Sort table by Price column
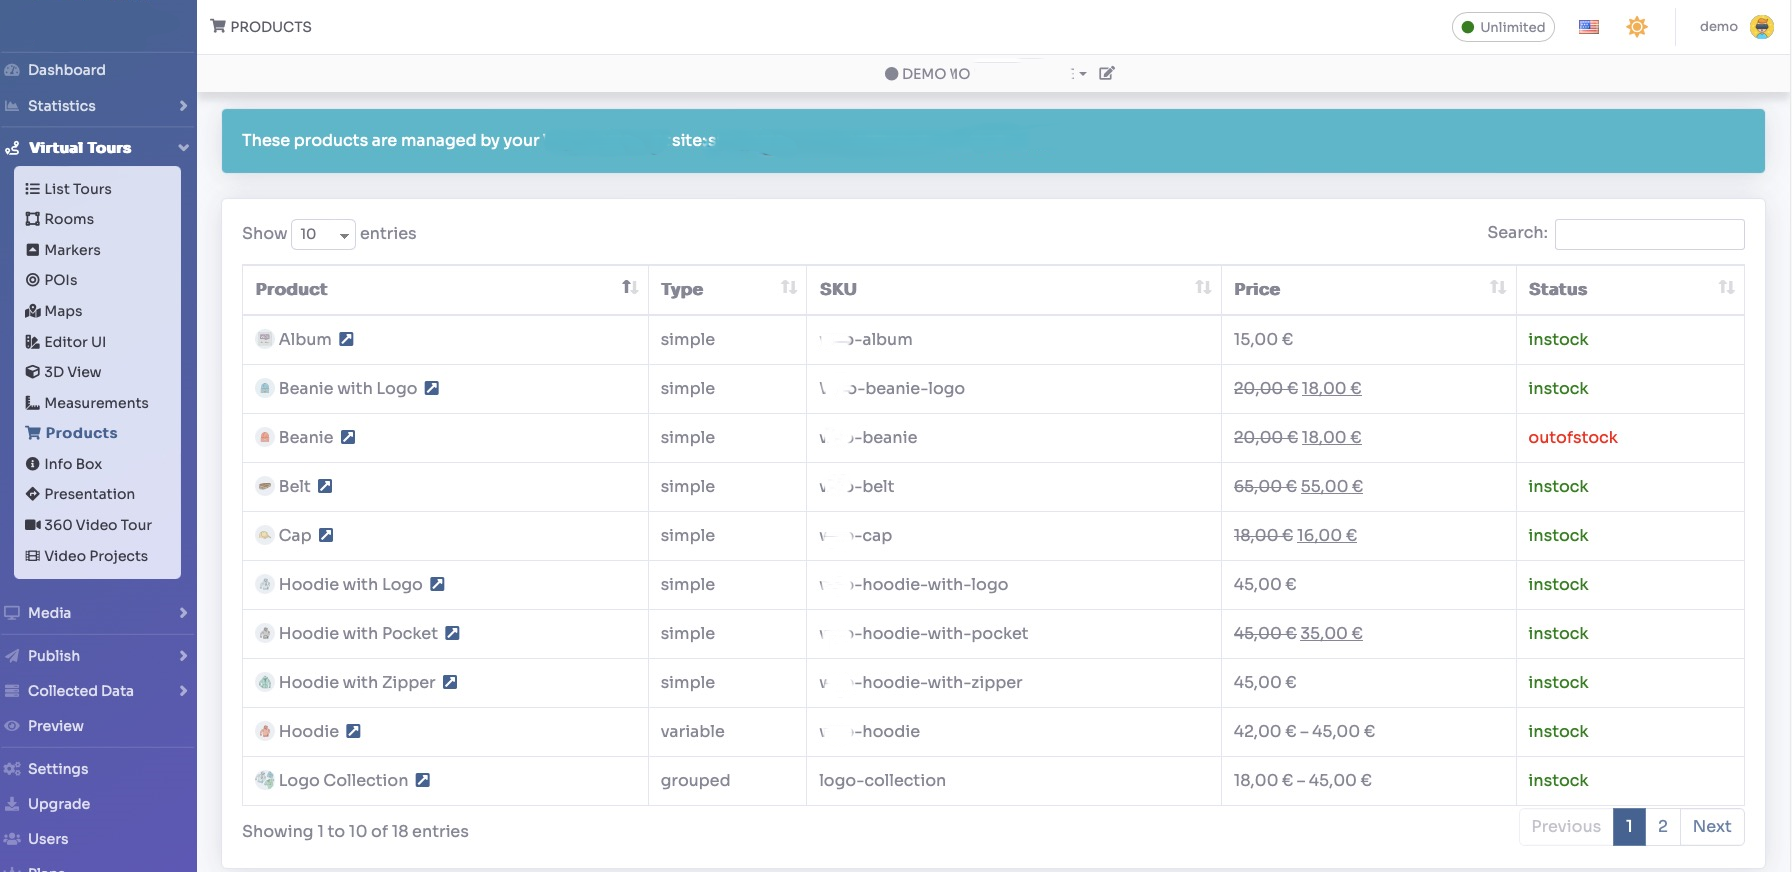Screen dimensions: 1792x872 (1368, 289)
